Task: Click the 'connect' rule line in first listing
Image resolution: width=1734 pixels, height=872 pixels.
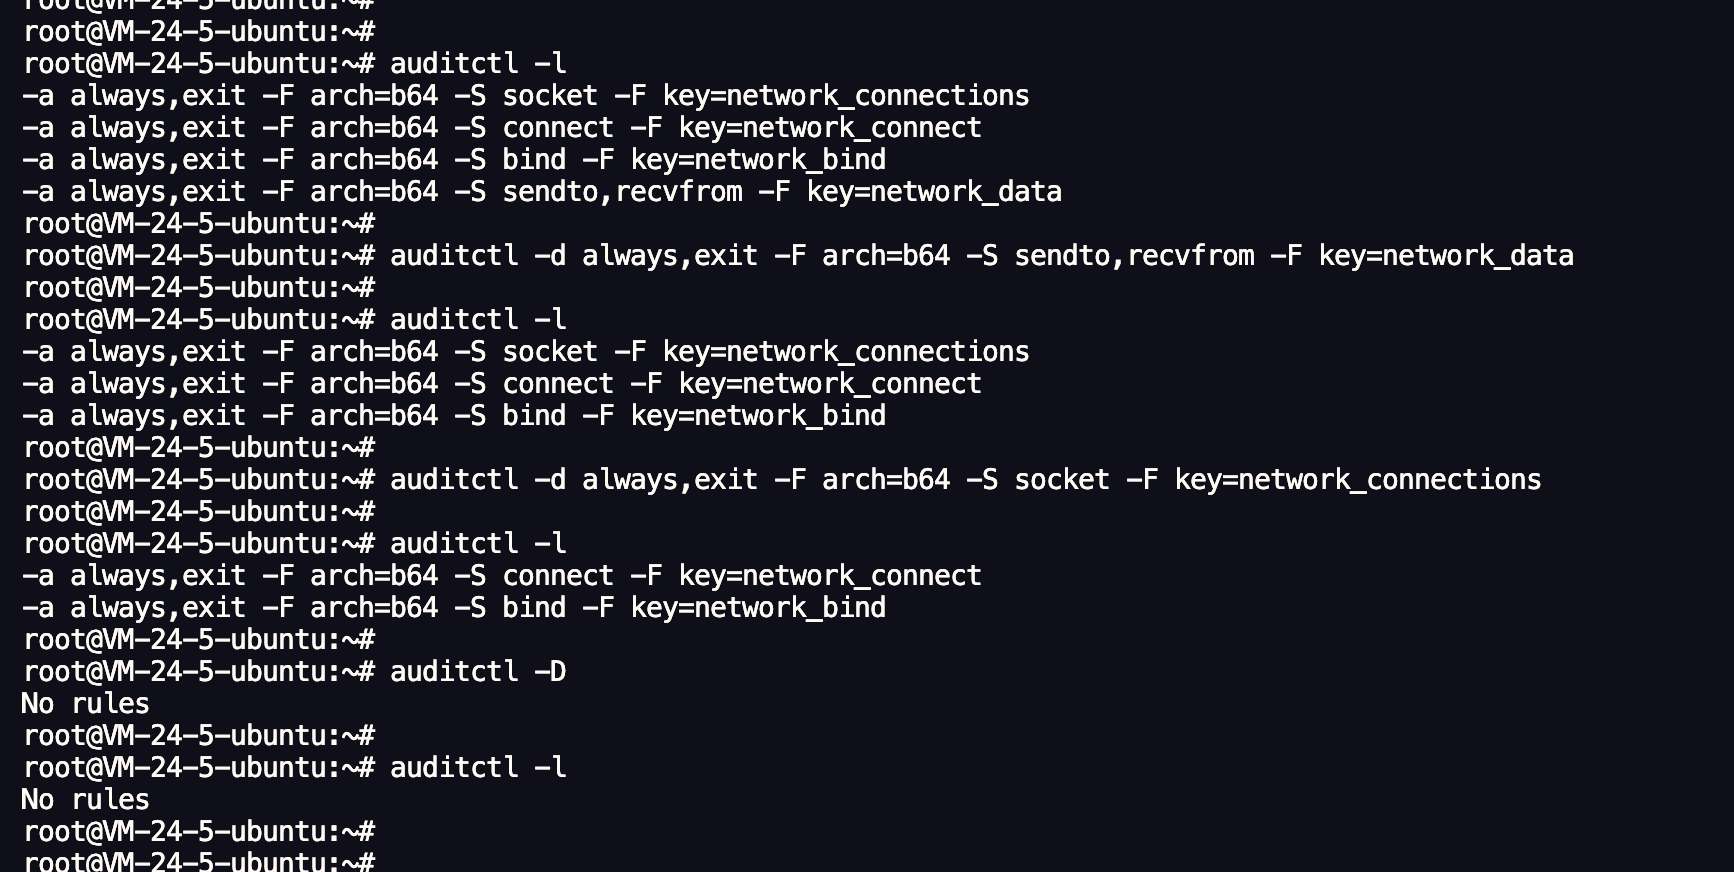Action: pyautogui.click(x=502, y=128)
